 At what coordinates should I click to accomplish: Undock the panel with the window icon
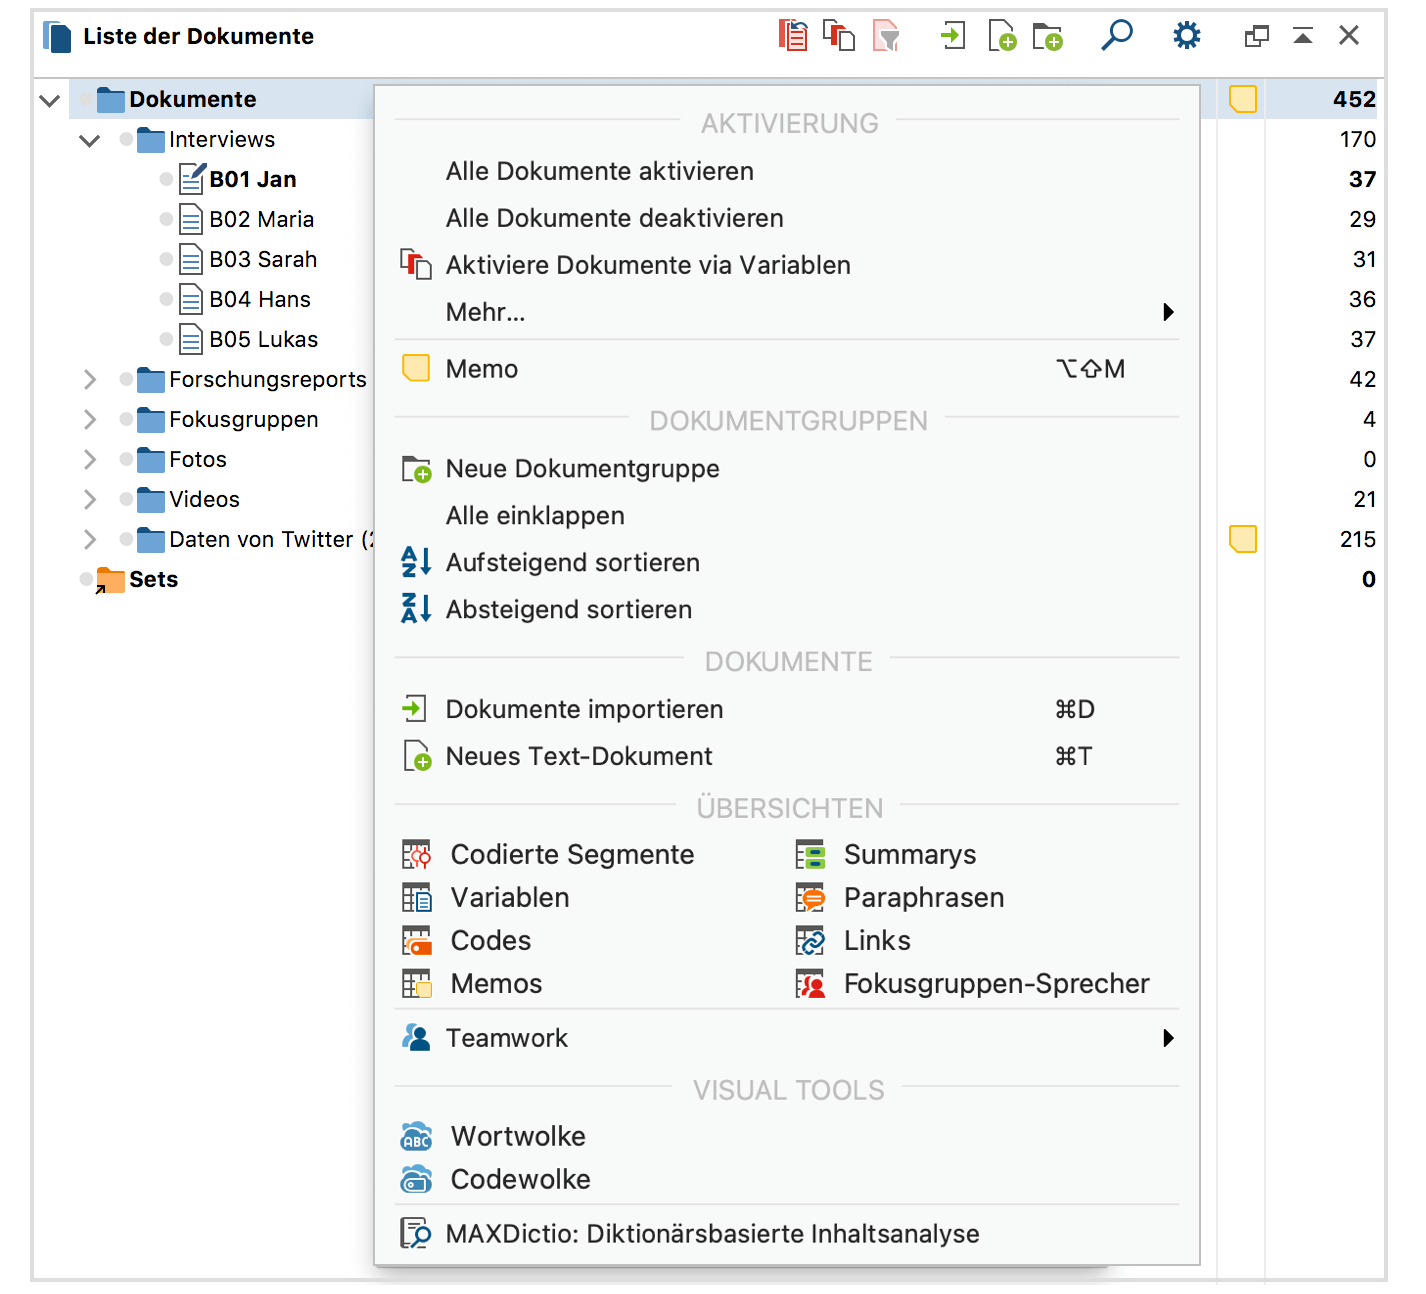pyautogui.click(x=1256, y=36)
